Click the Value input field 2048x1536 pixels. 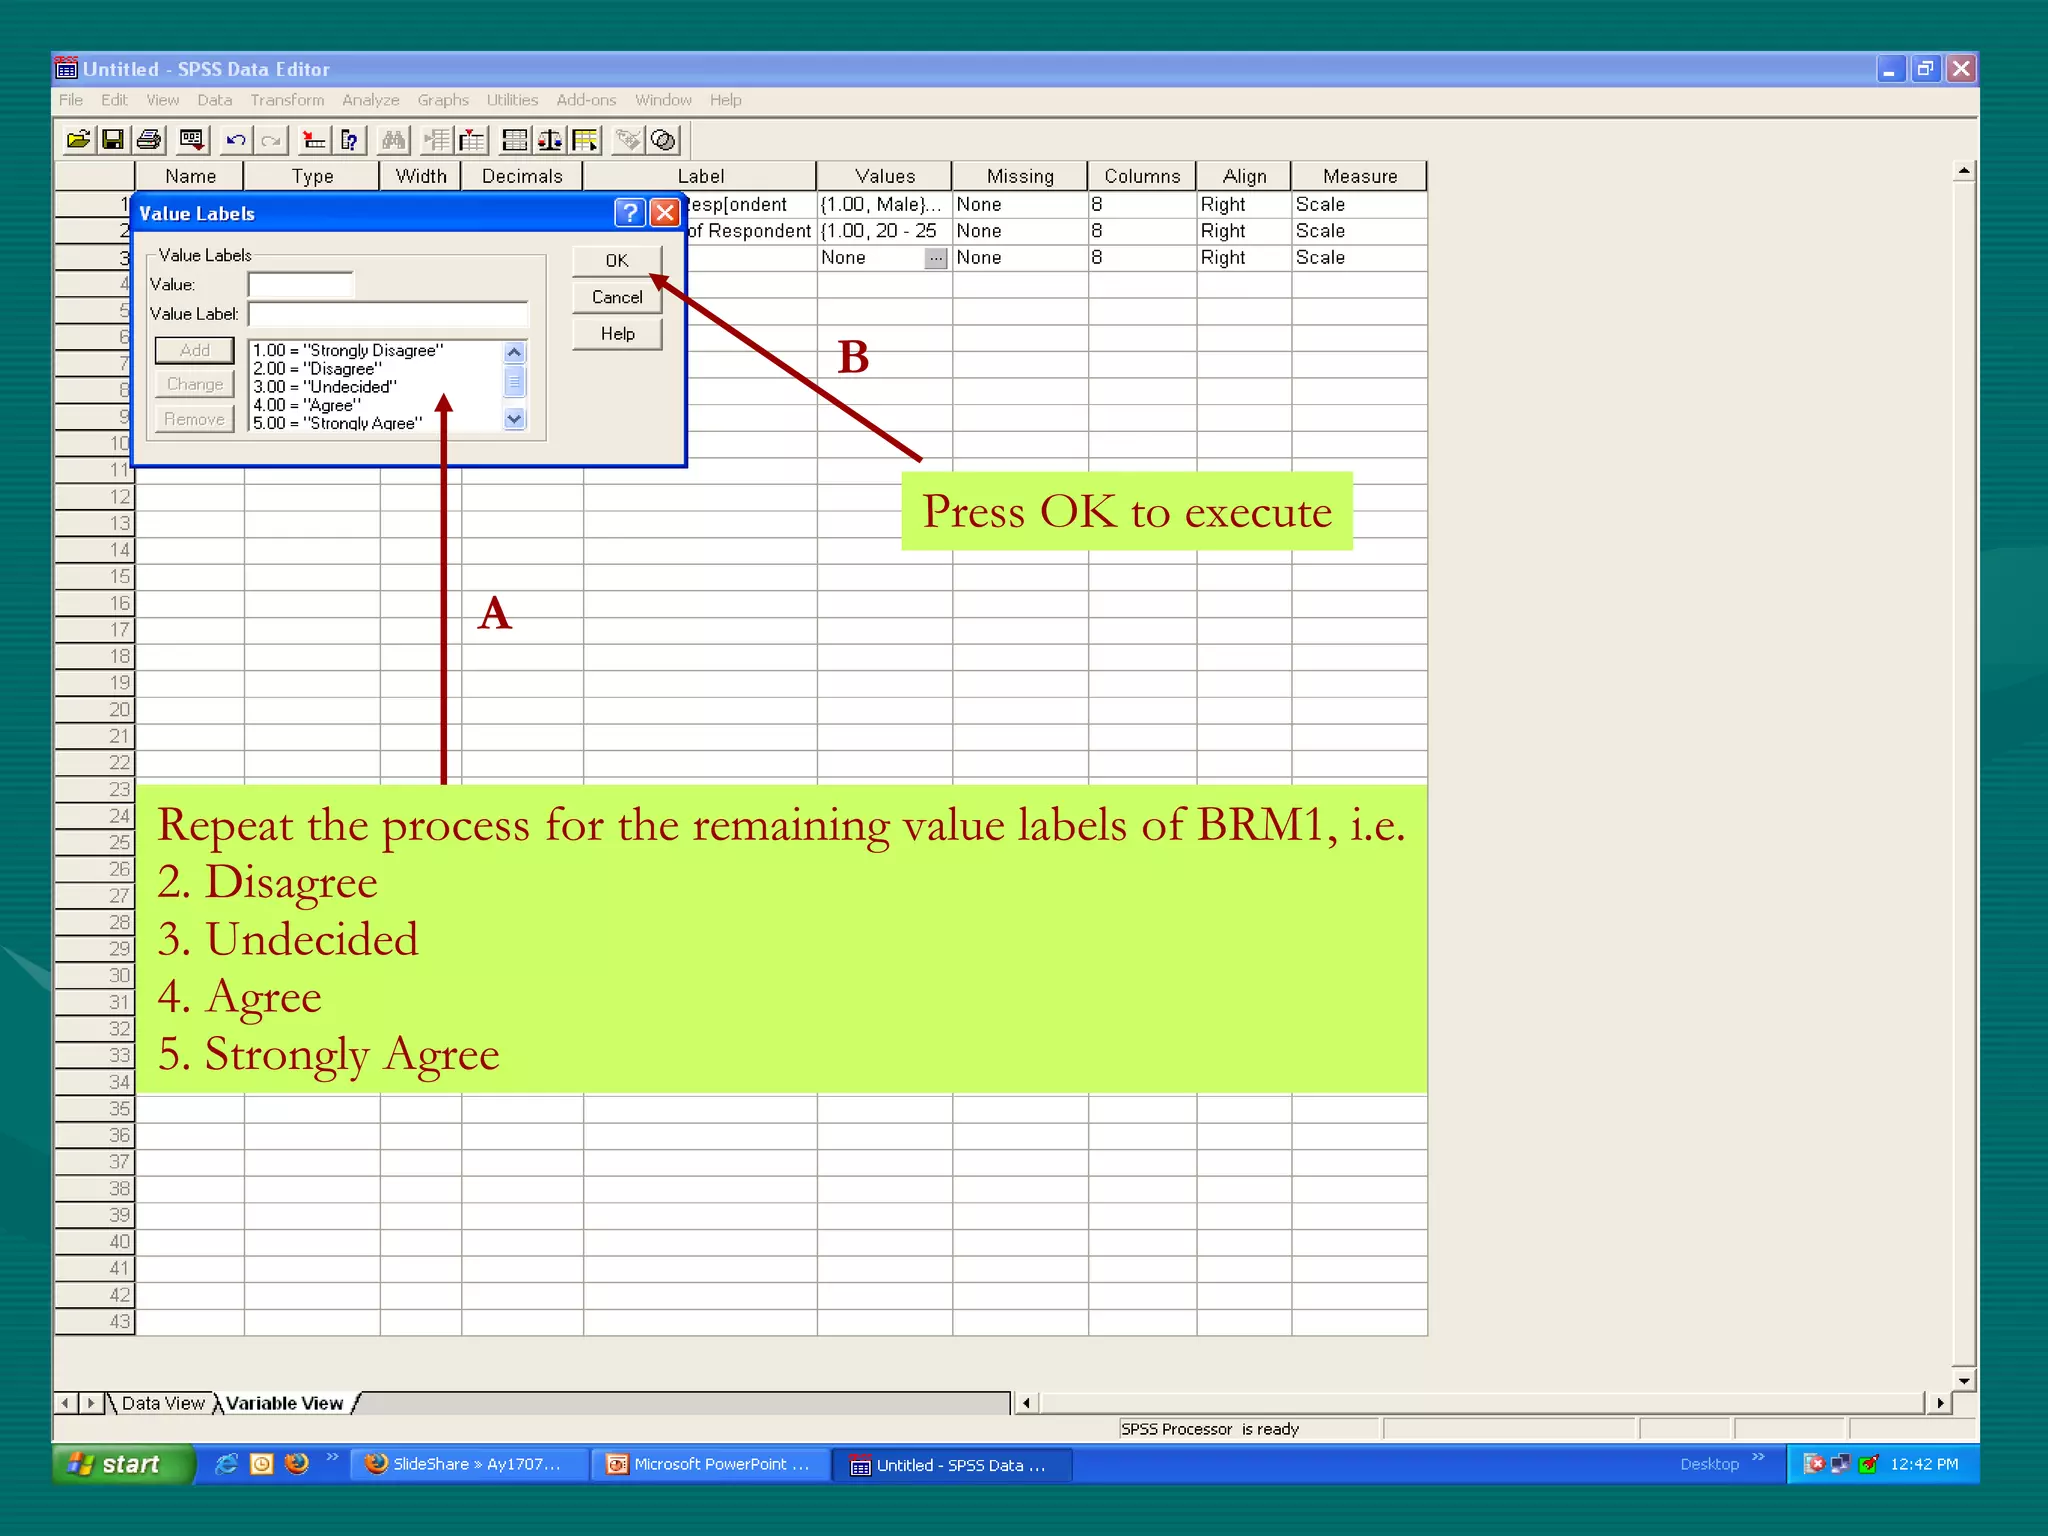coord(301,285)
